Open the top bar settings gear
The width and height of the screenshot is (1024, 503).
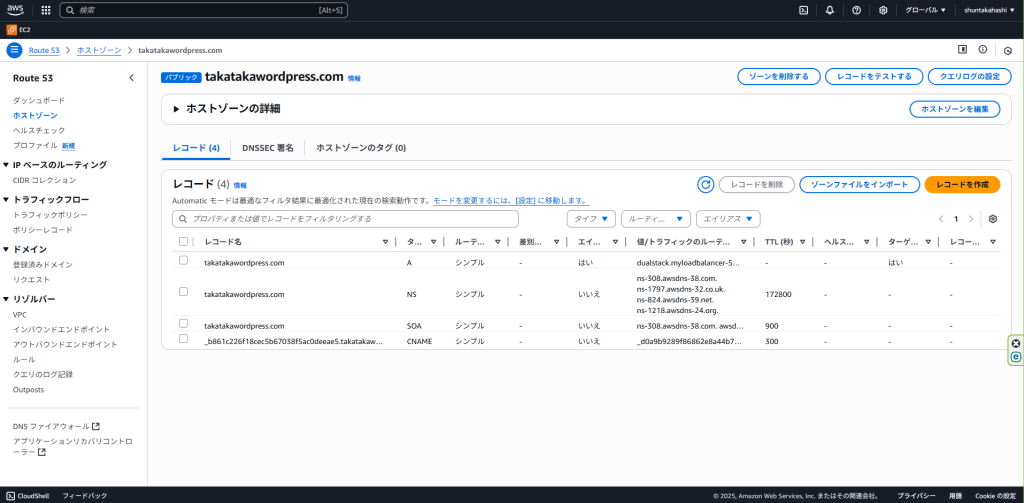point(883,10)
